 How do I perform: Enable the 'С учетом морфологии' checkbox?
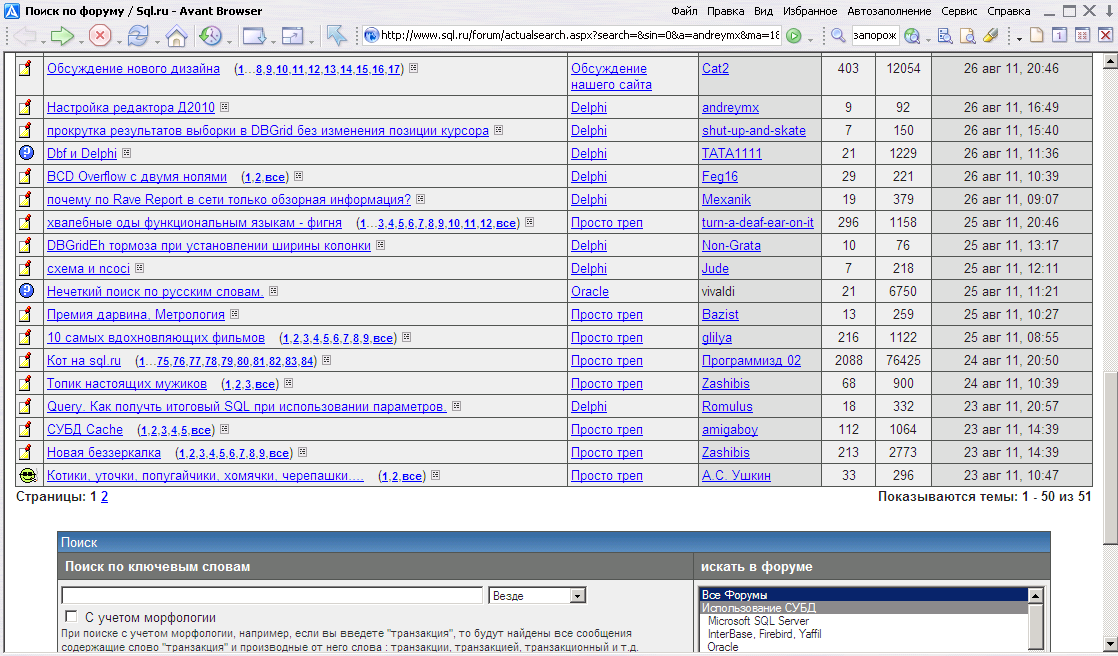tap(71, 617)
